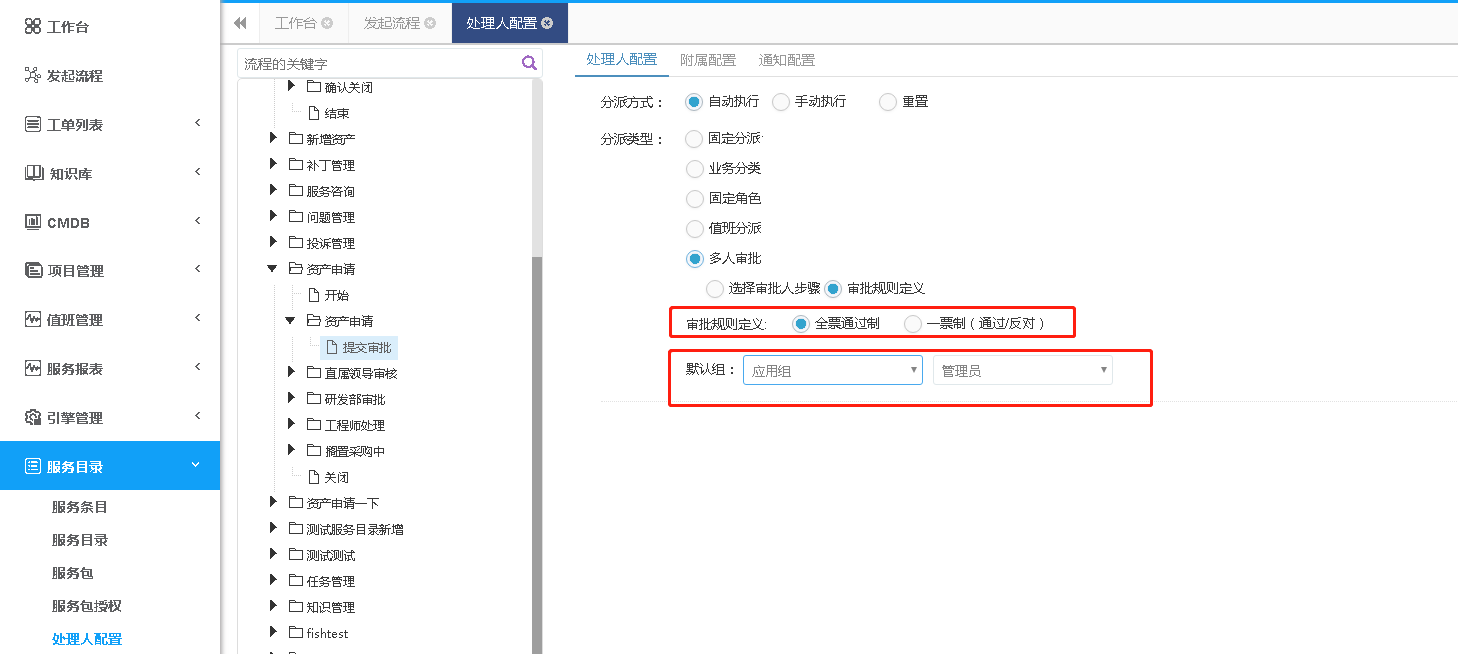This screenshot has width=1458, height=654.
Task: Click the 发起流程 icon in the sidebar
Action: [x=33, y=76]
